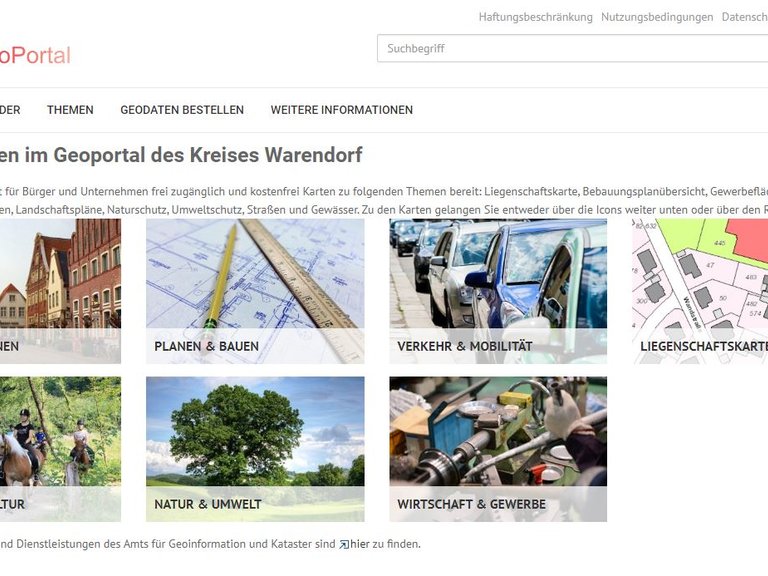Open the Planen & Bauen blueprint thumbnail
The width and height of the screenshot is (768, 576).
255,275
